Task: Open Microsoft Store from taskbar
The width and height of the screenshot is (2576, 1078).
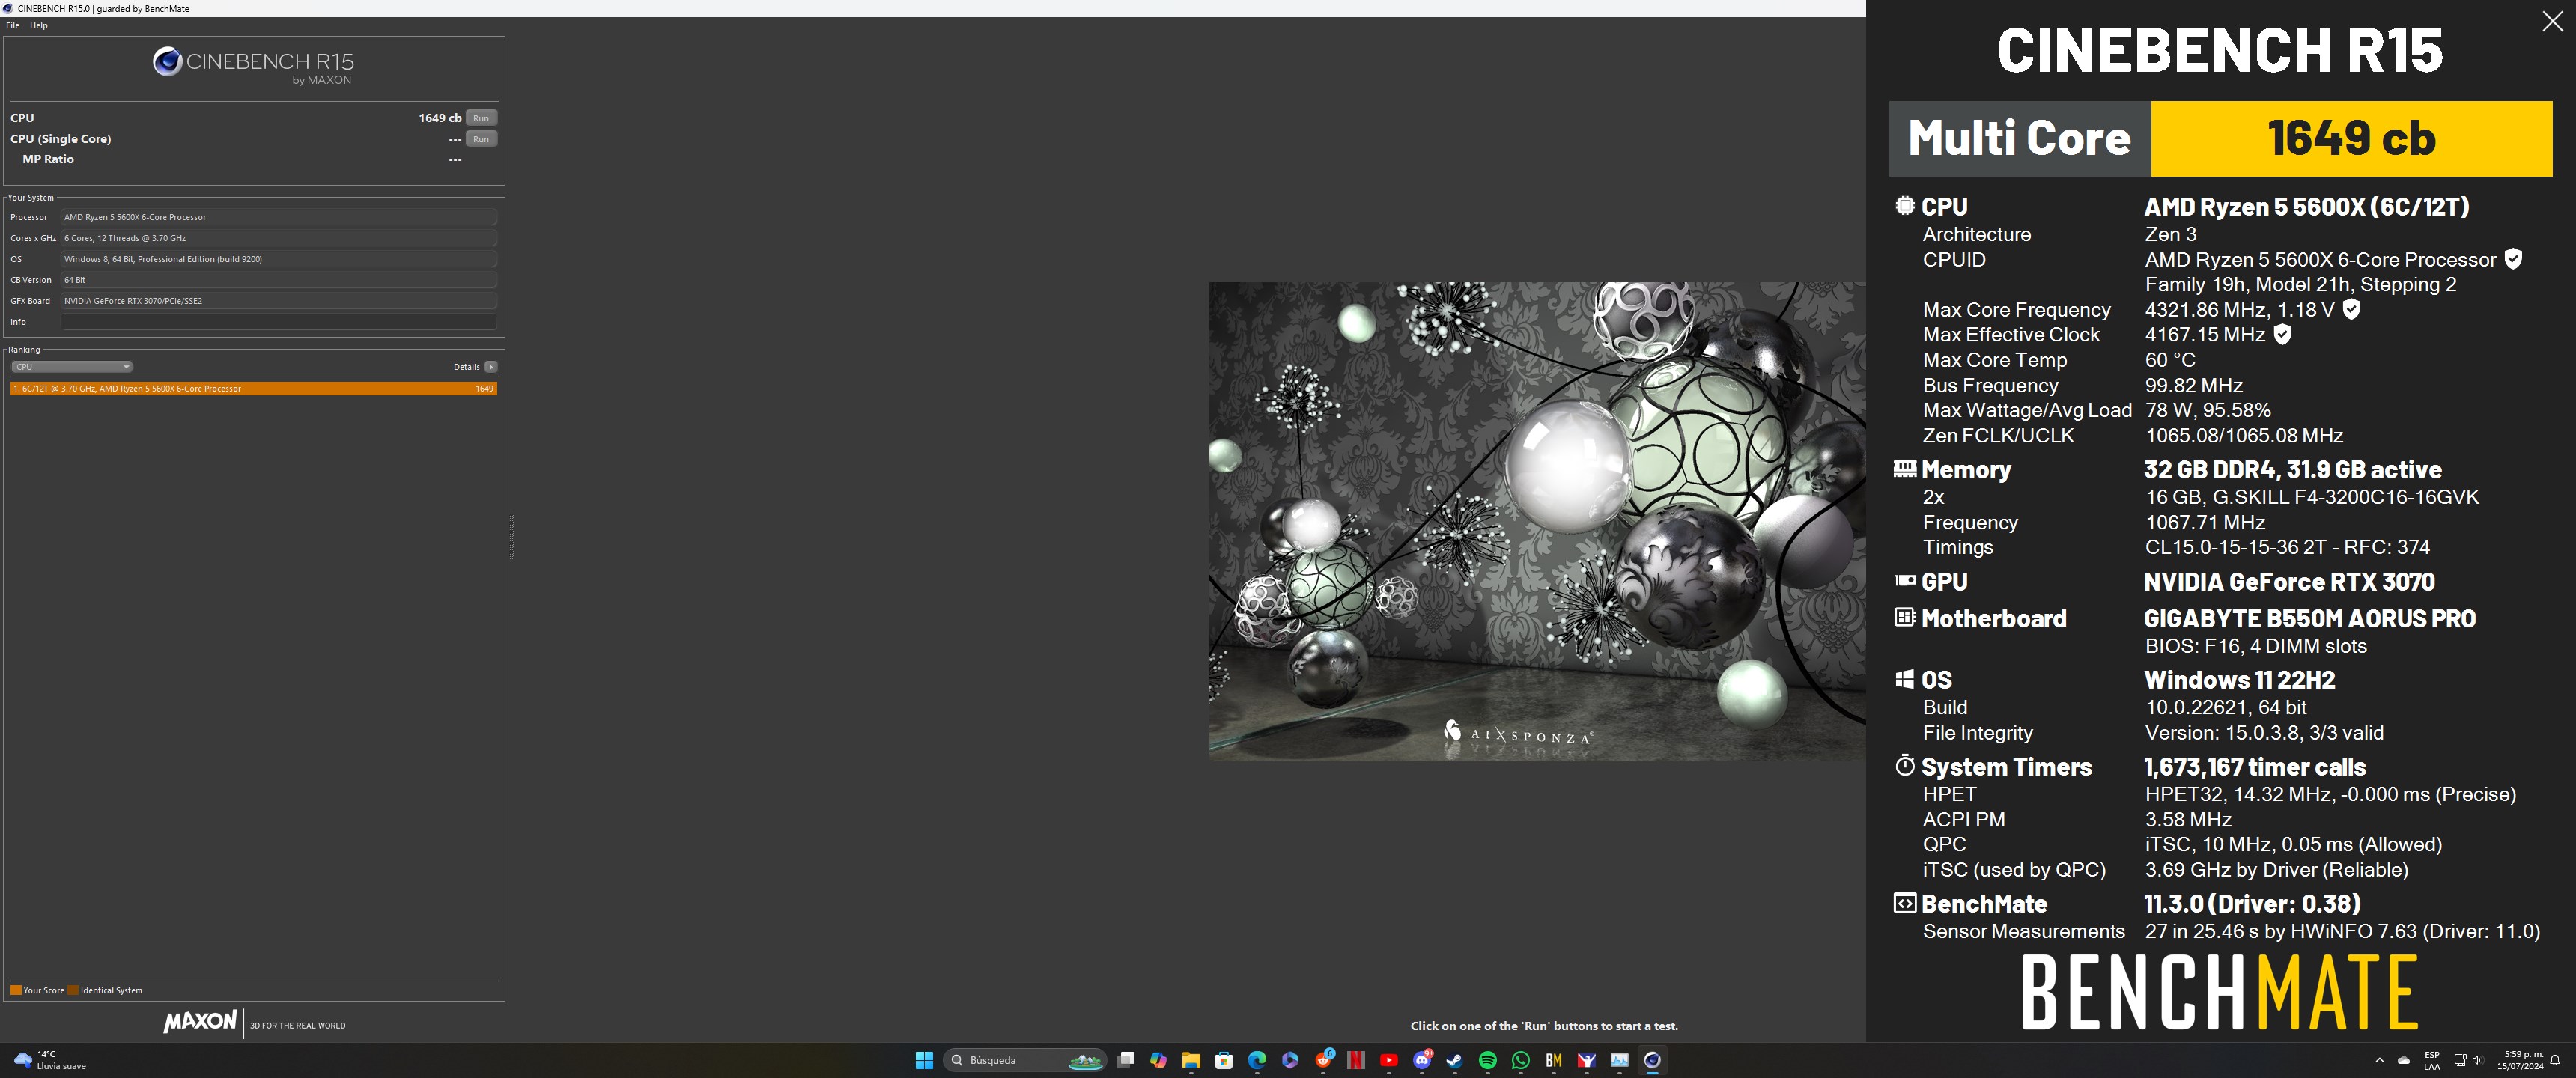Action: tap(1224, 1060)
